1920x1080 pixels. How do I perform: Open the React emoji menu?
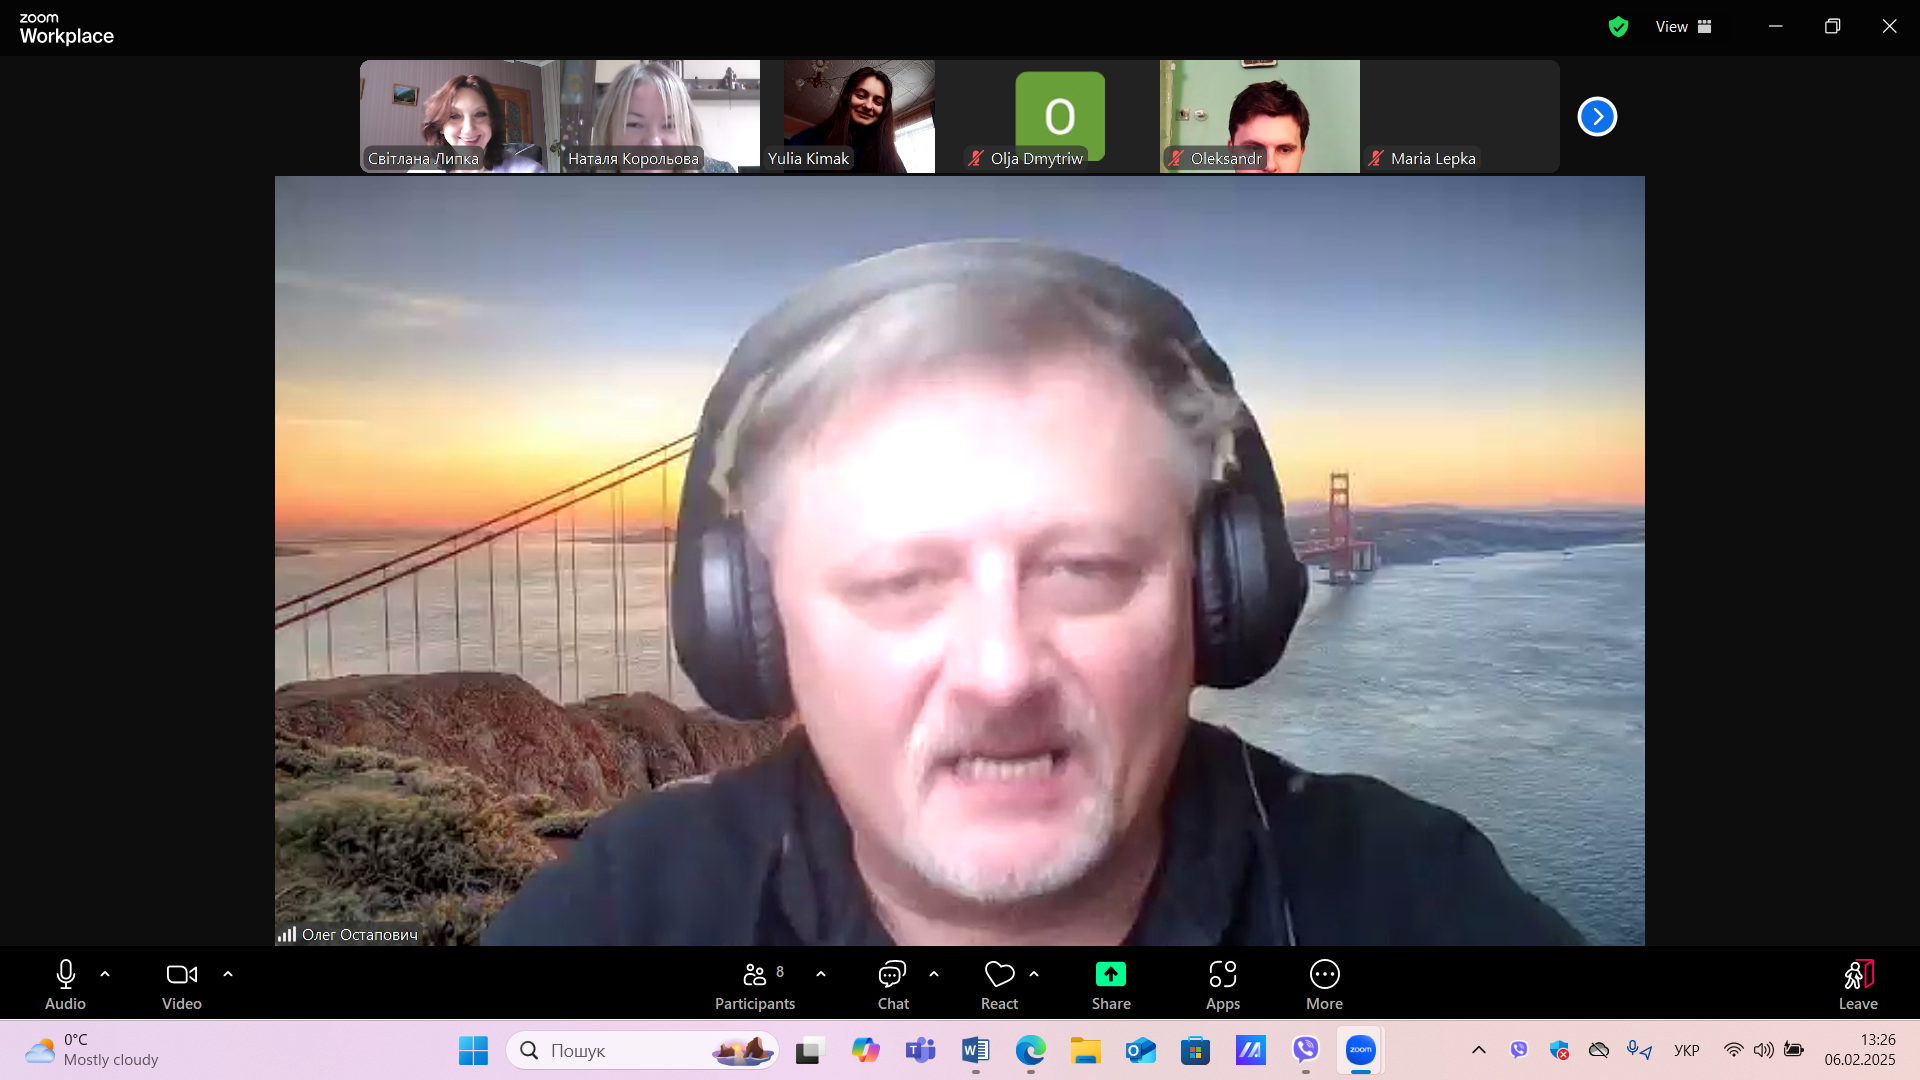(x=999, y=985)
